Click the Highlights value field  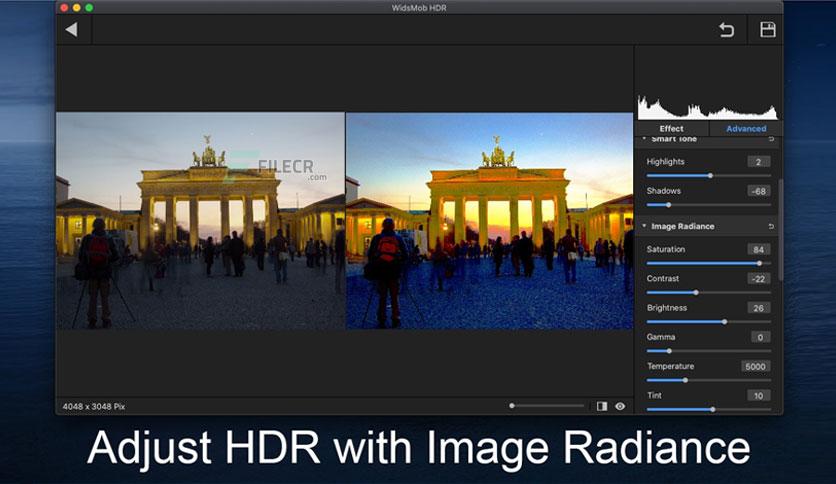coord(758,162)
